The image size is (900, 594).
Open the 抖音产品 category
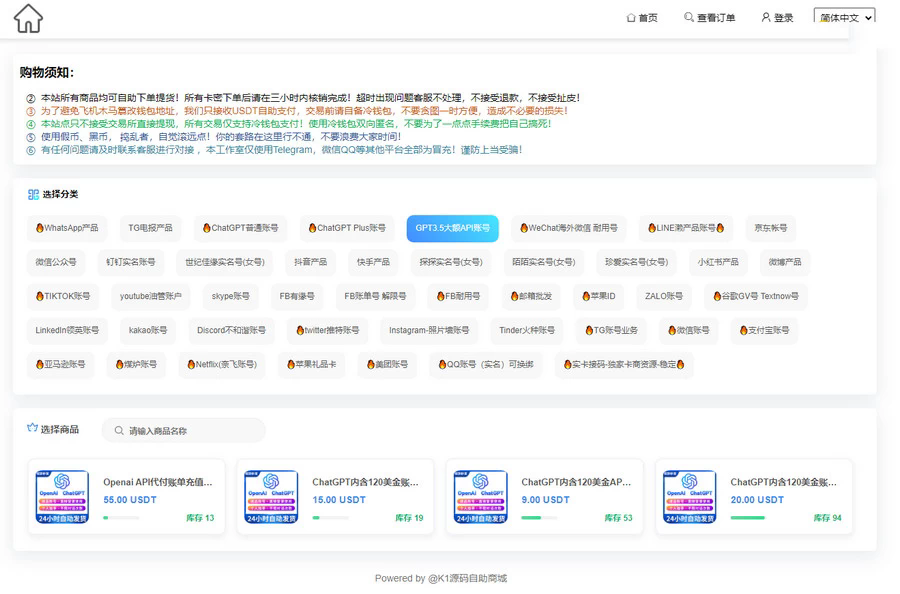point(311,262)
